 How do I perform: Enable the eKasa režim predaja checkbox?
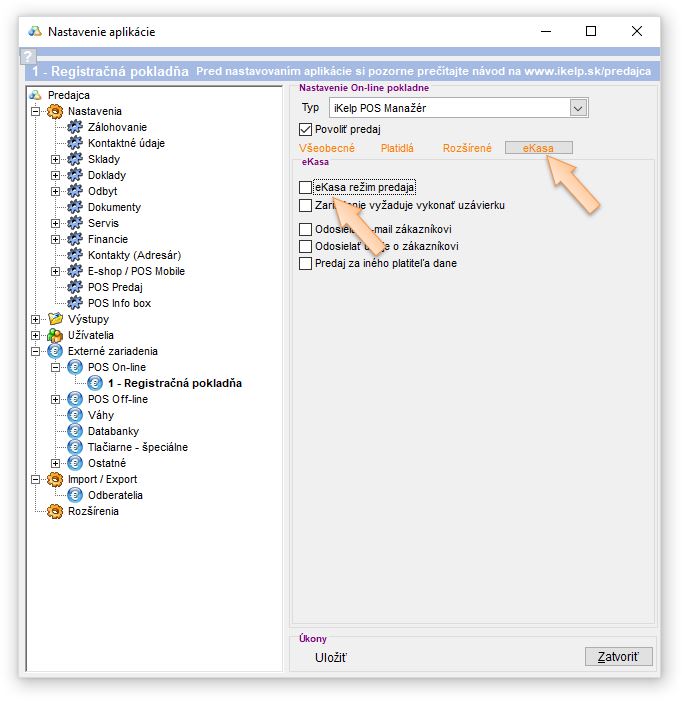pyautogui.click(x=306, y=187)
